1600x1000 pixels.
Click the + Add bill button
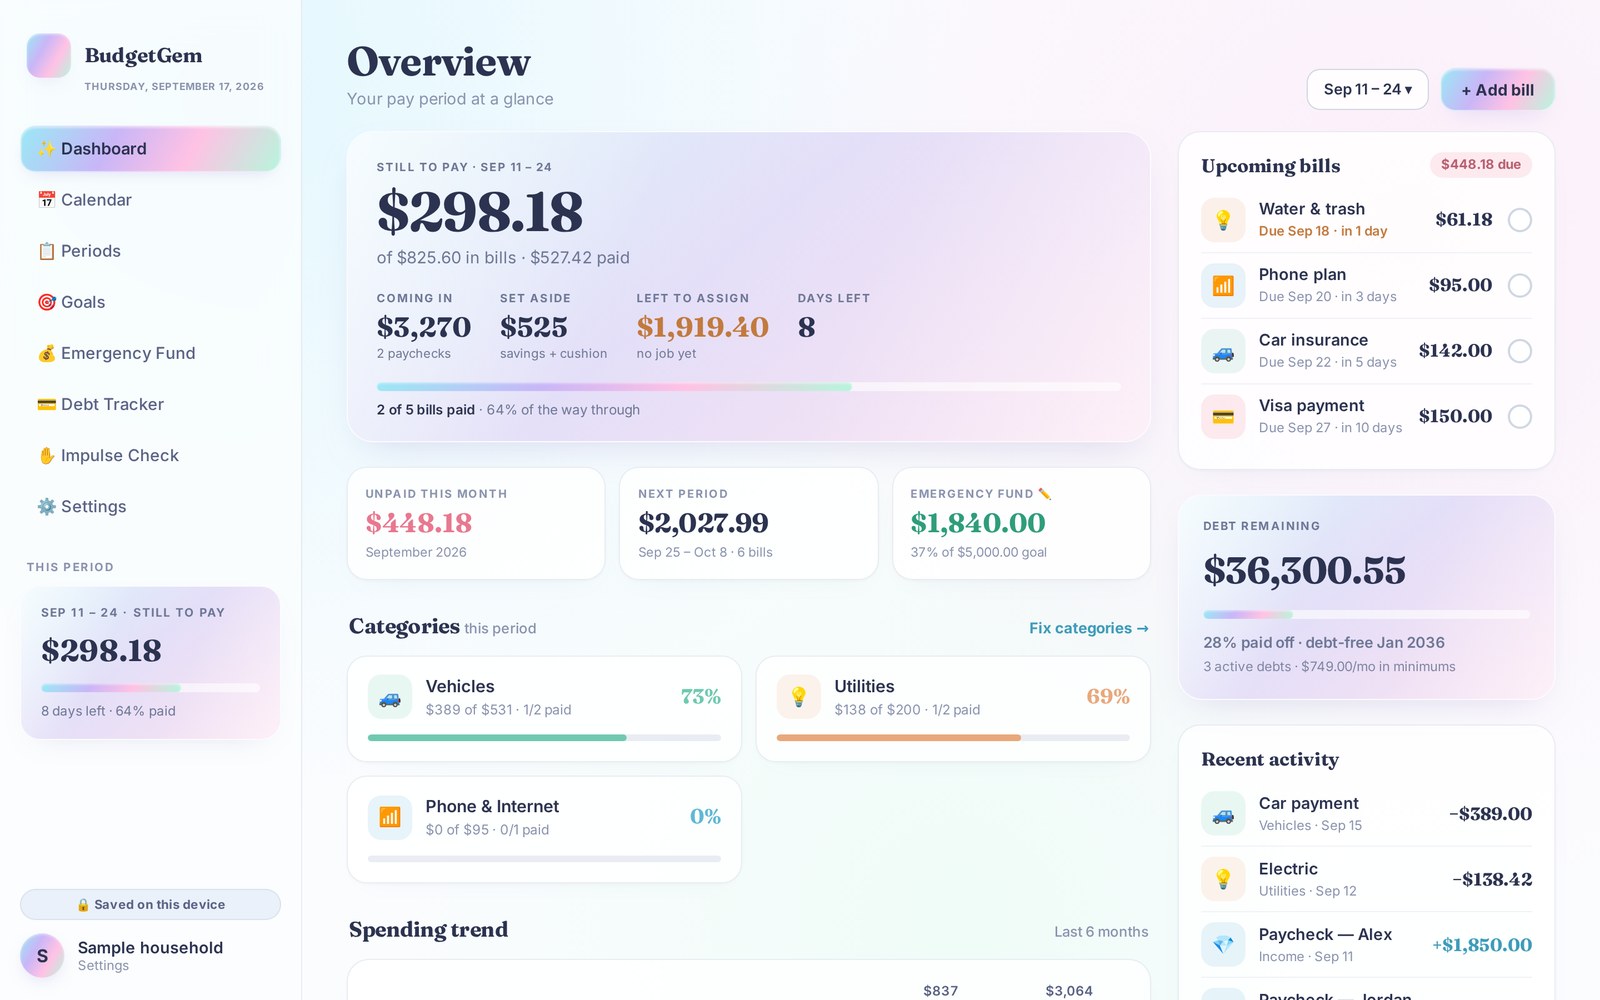[1497, 89]
